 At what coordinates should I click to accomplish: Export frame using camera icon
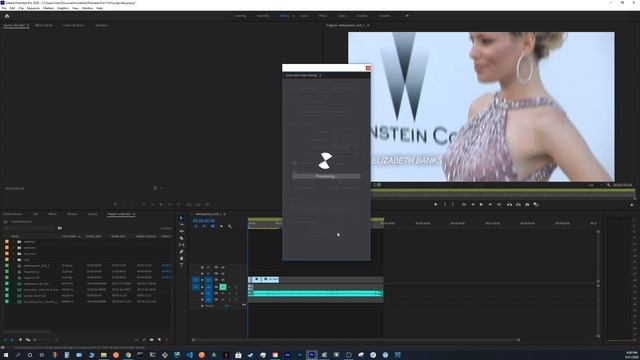527,204
